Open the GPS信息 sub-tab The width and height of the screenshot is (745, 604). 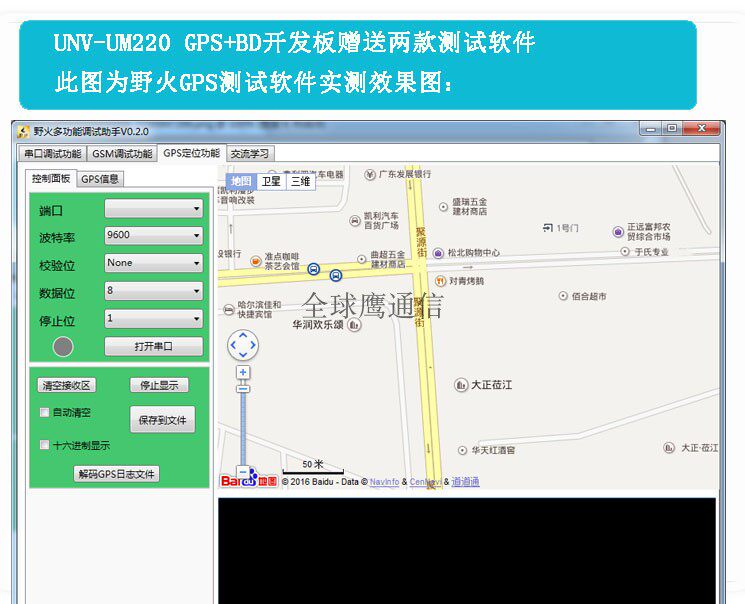pos(100,179)
